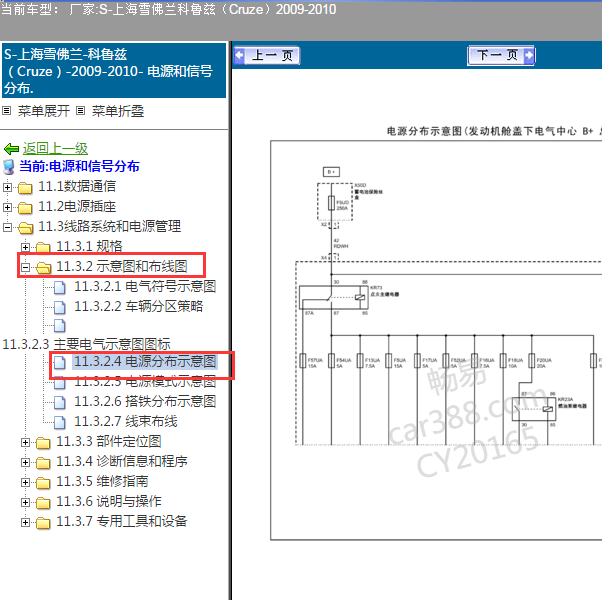Click folder icon of 11.2电源插座

25,208
